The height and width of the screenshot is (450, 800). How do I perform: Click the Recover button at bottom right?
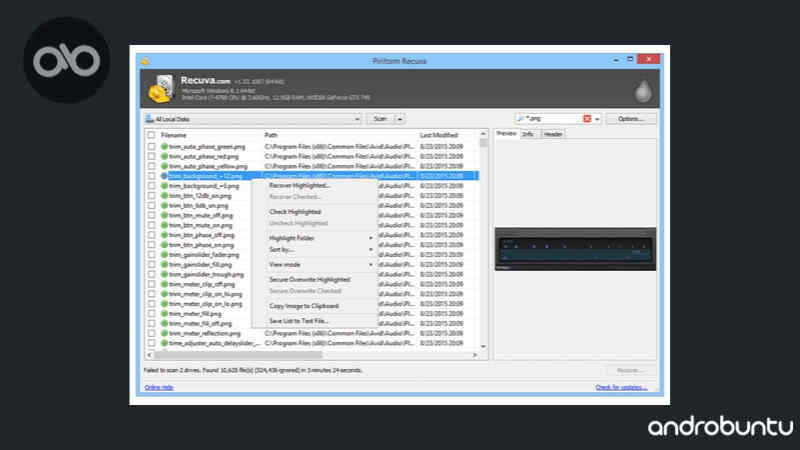[x=631, y=370]
